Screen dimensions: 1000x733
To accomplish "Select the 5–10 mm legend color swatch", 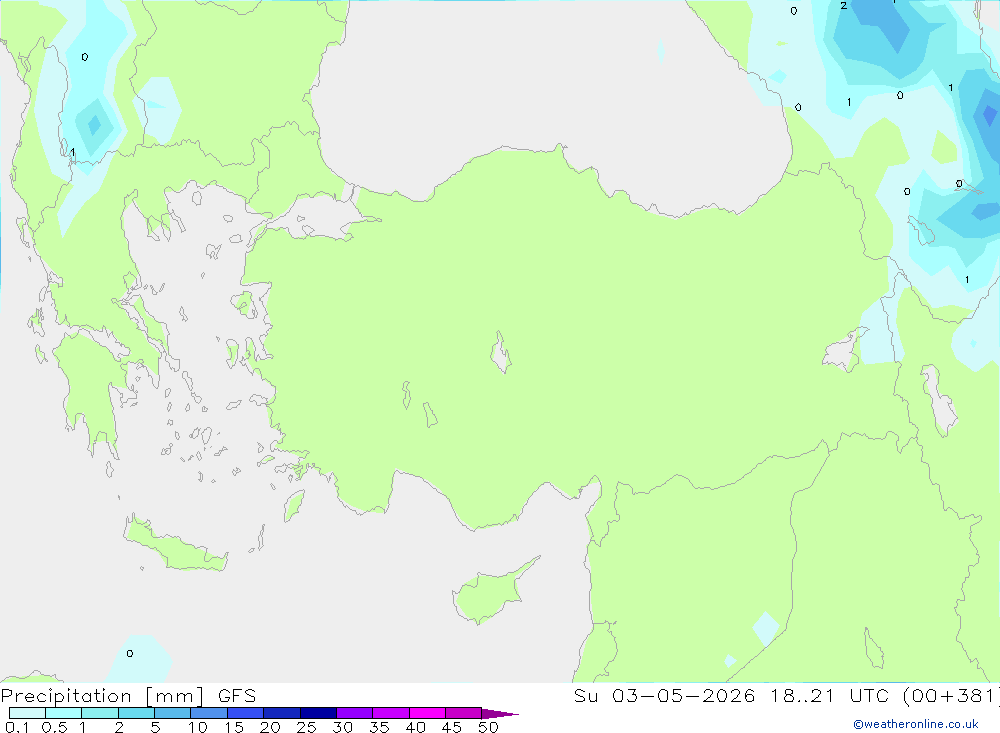I will (172, 713).
